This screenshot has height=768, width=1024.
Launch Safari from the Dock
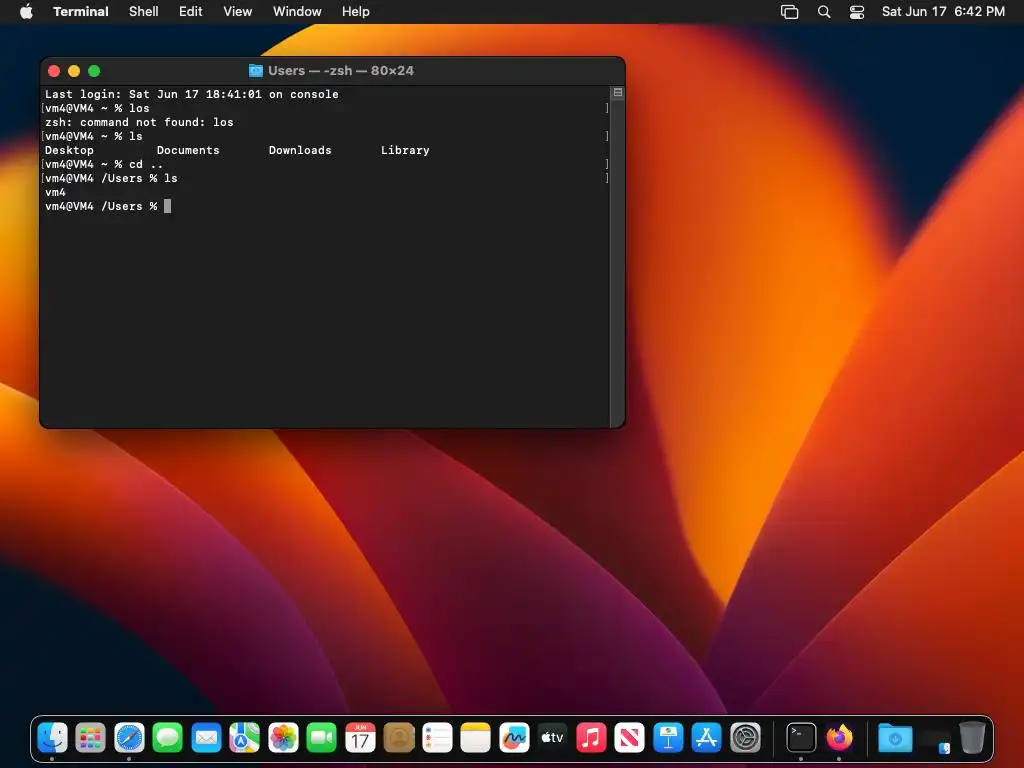pyautogui.click(x=129, y=738)
